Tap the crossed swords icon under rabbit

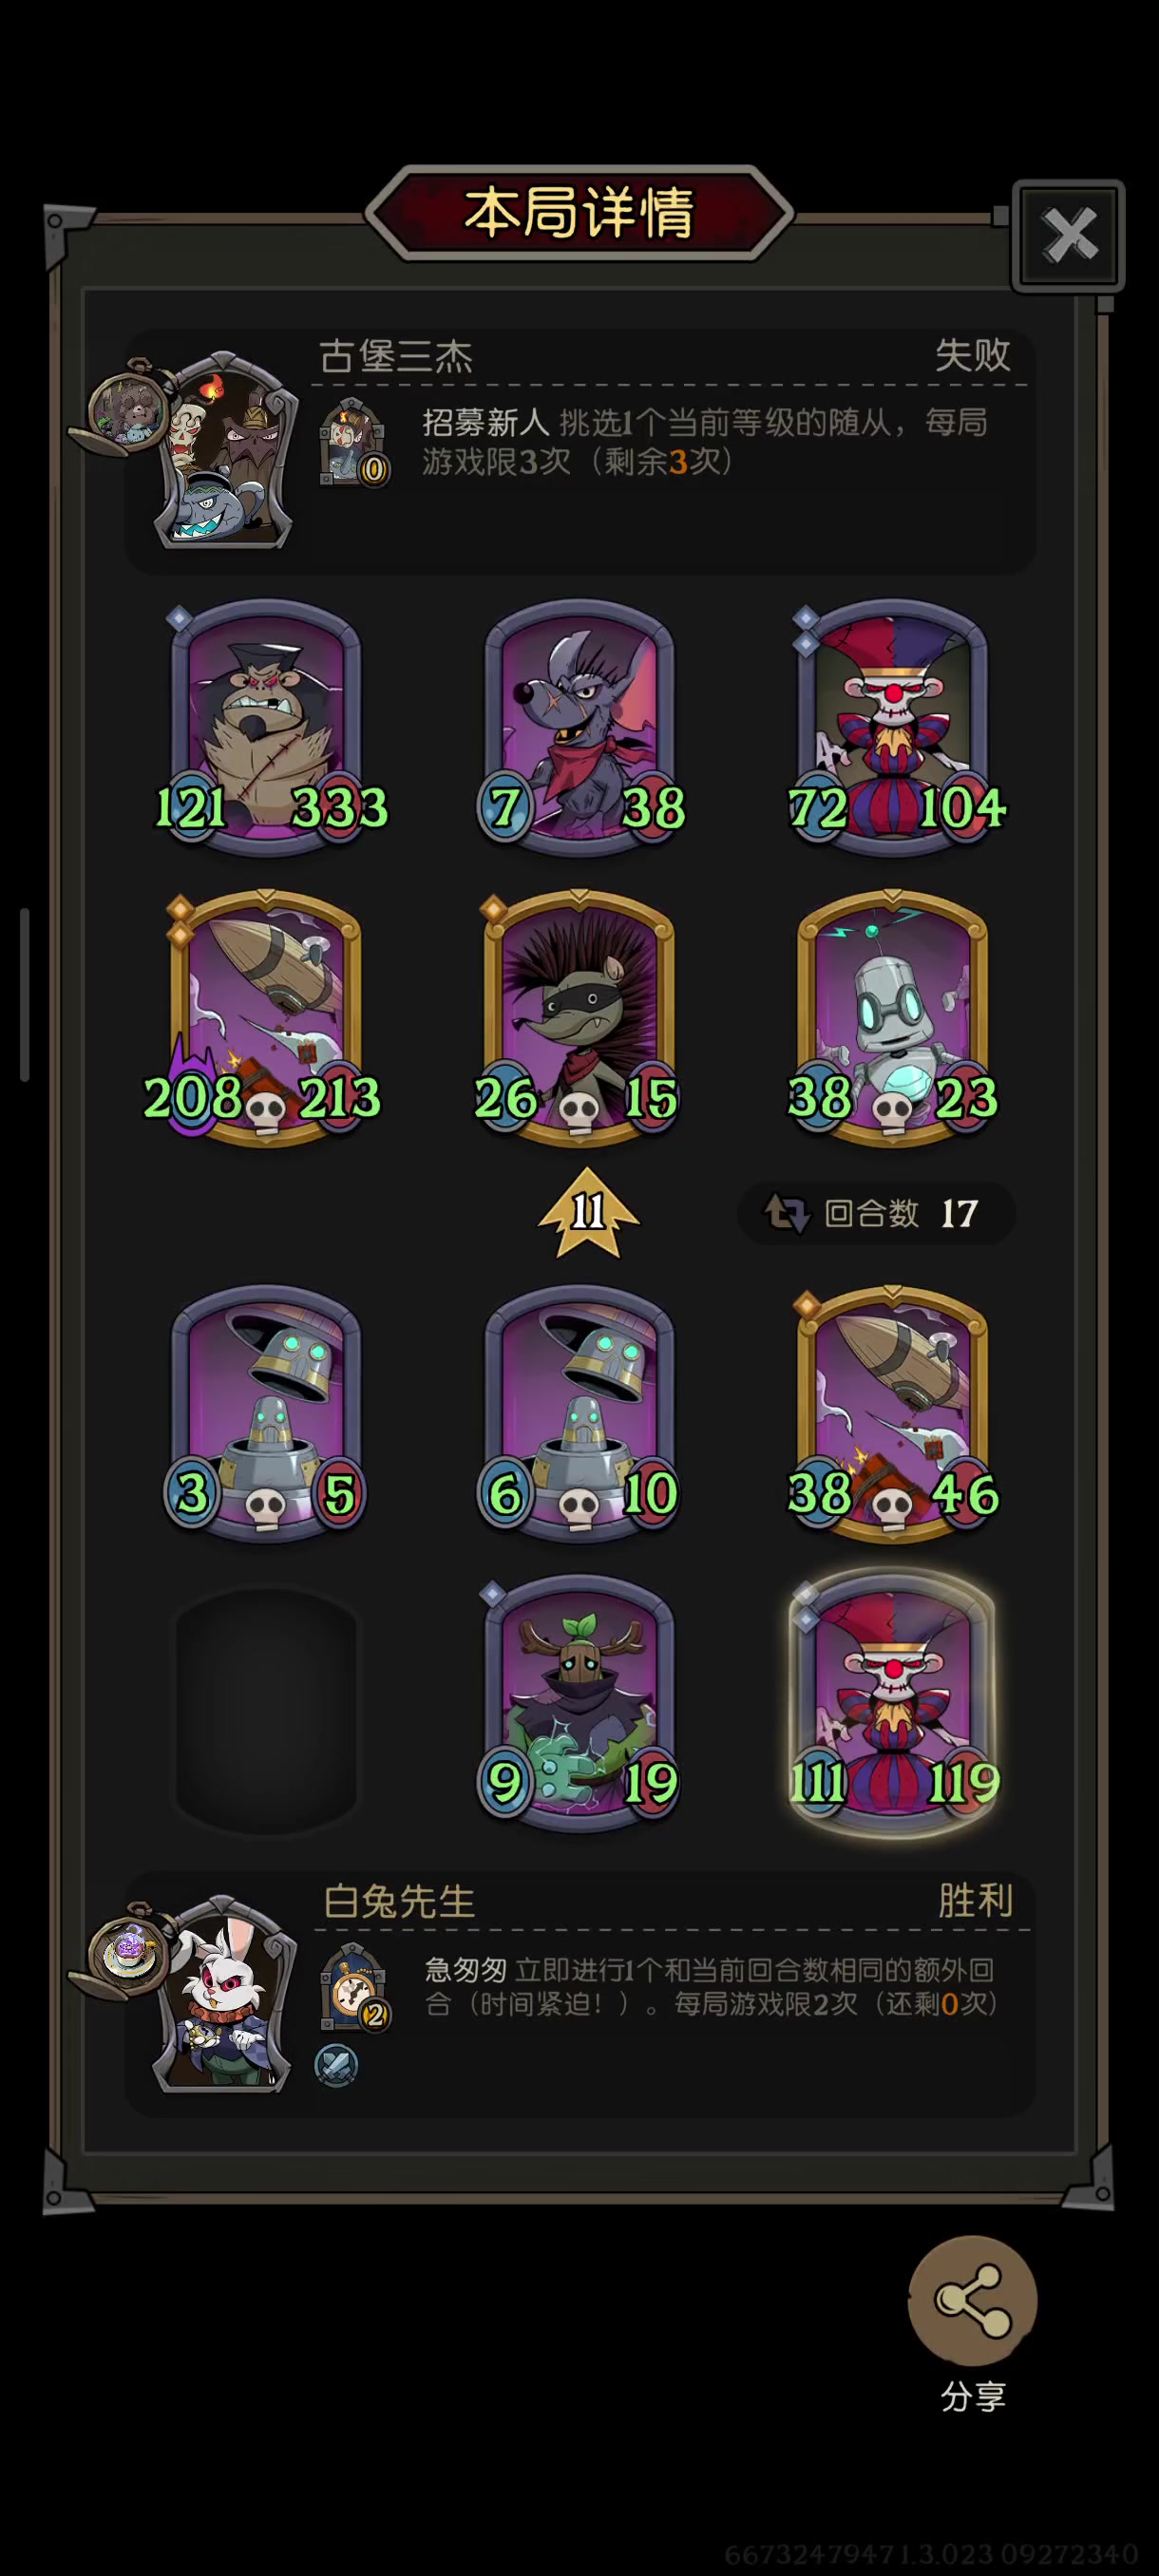[x=336, y=2065]
